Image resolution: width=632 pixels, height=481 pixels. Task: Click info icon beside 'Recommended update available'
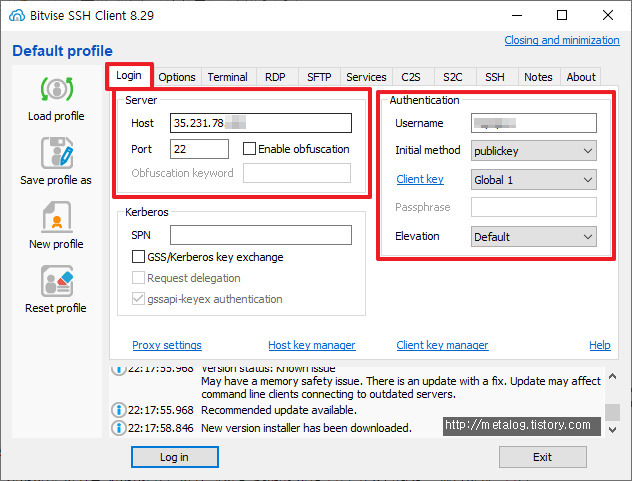coord(118,410)
